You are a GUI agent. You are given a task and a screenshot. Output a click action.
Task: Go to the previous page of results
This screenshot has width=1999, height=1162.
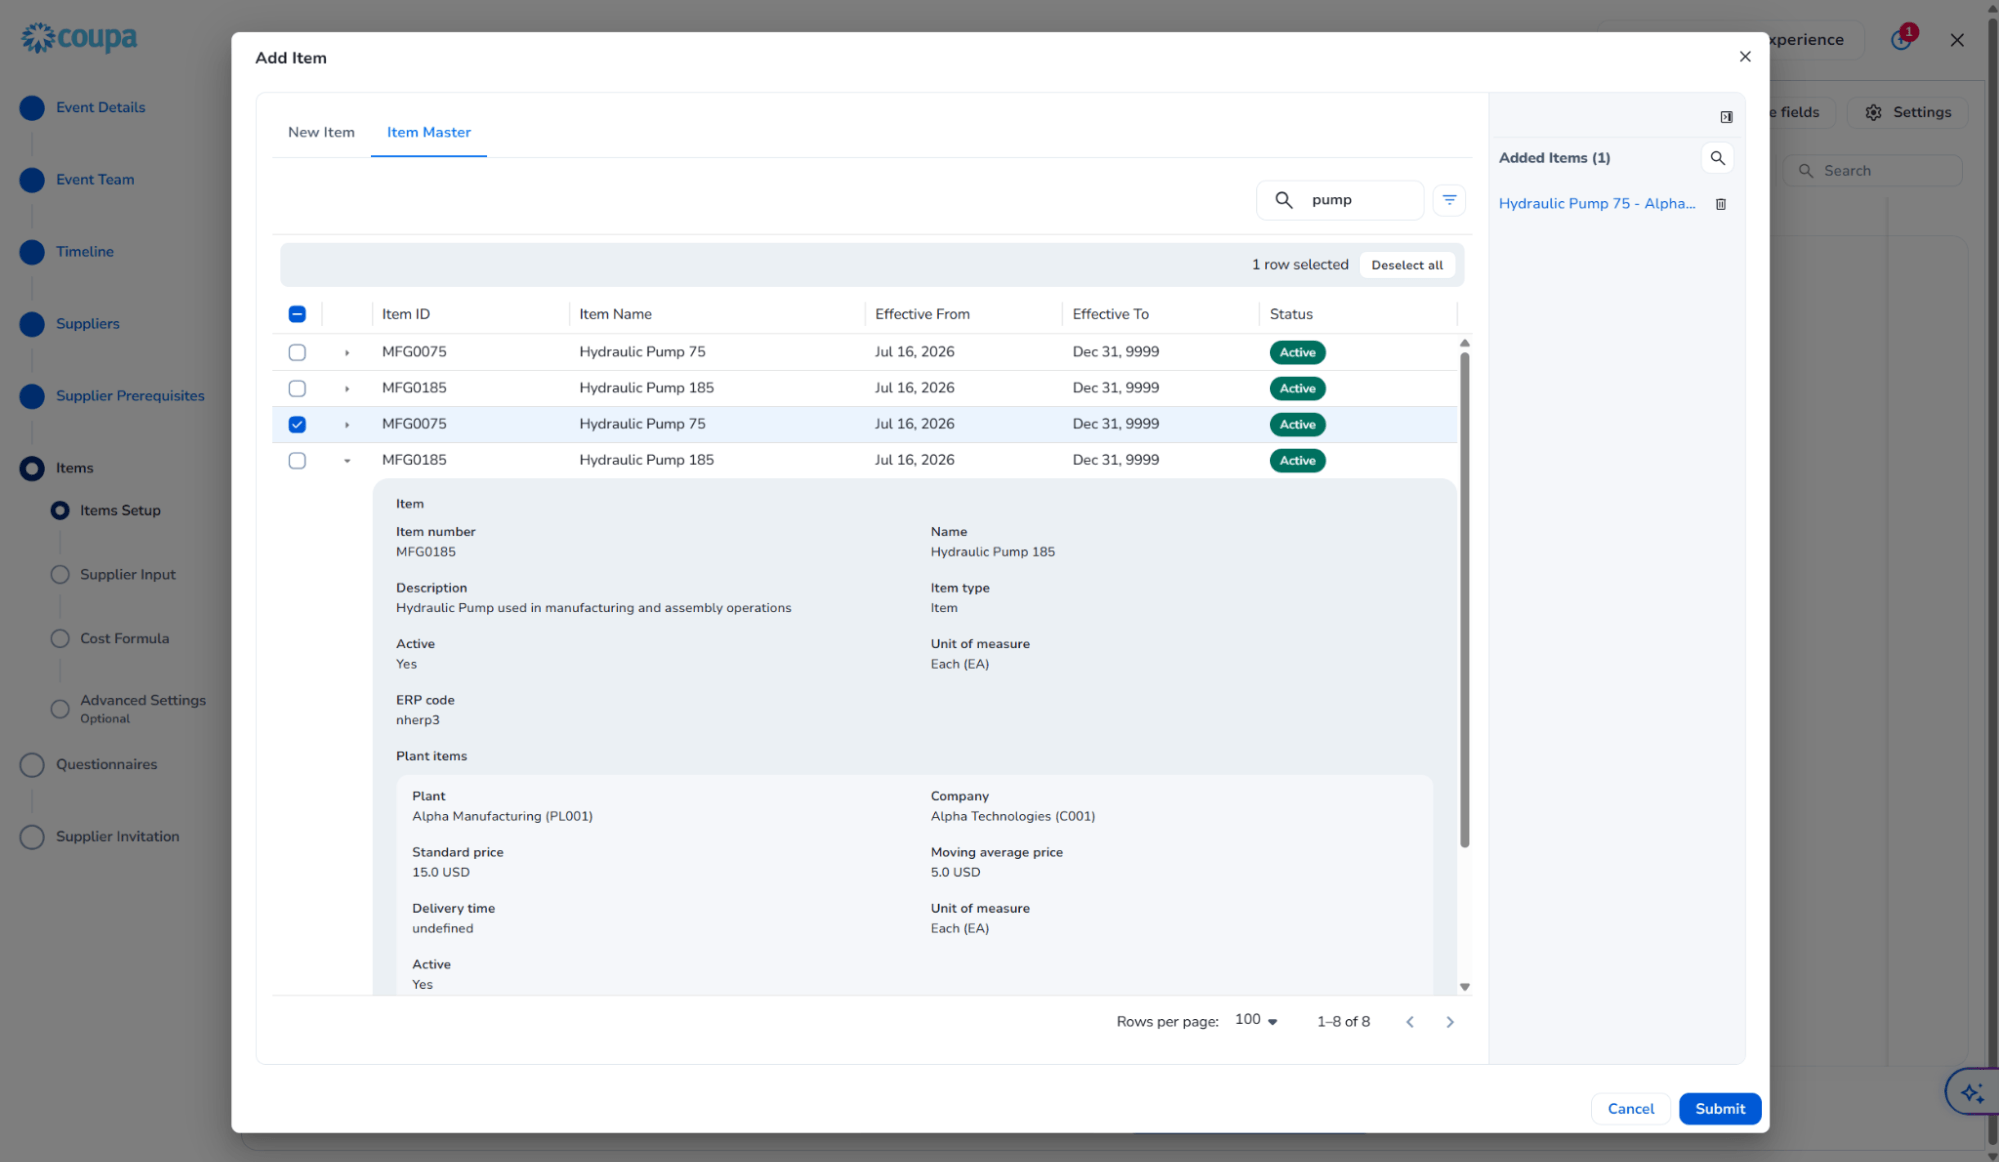(x=1410, y=1021)
